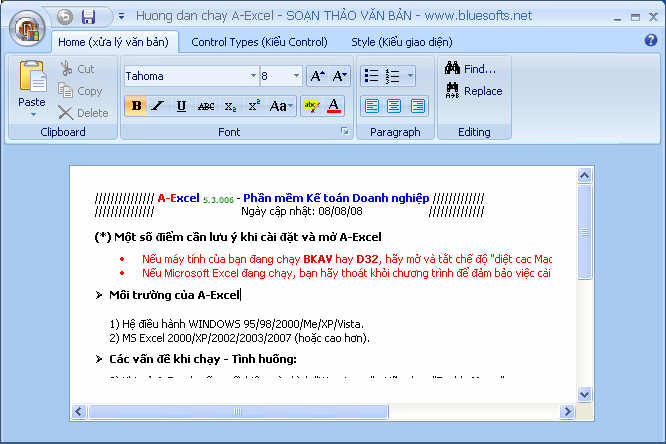This screenshot has height=444, width=666.
Task: Click the heading '(*) Một số điểm cần lưu ý'
Action: (x=238, y=237)
